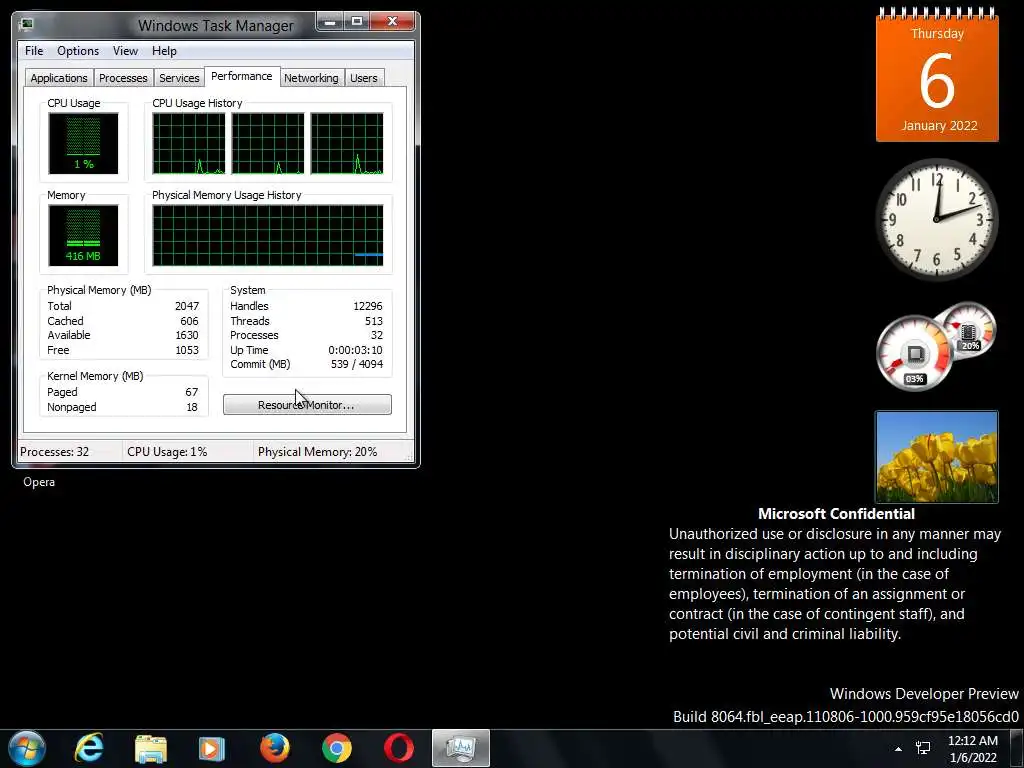Open Google Chrome from the taskbar
The height and width of the screenshot is (768, 1024).
337,748
